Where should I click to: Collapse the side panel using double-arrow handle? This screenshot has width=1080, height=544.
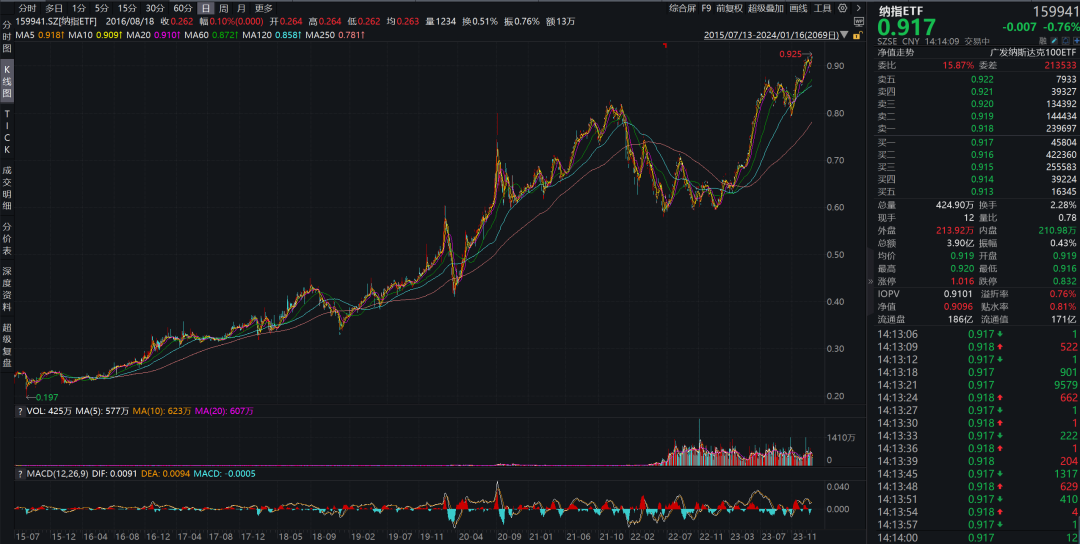click(x=869, y=281)
